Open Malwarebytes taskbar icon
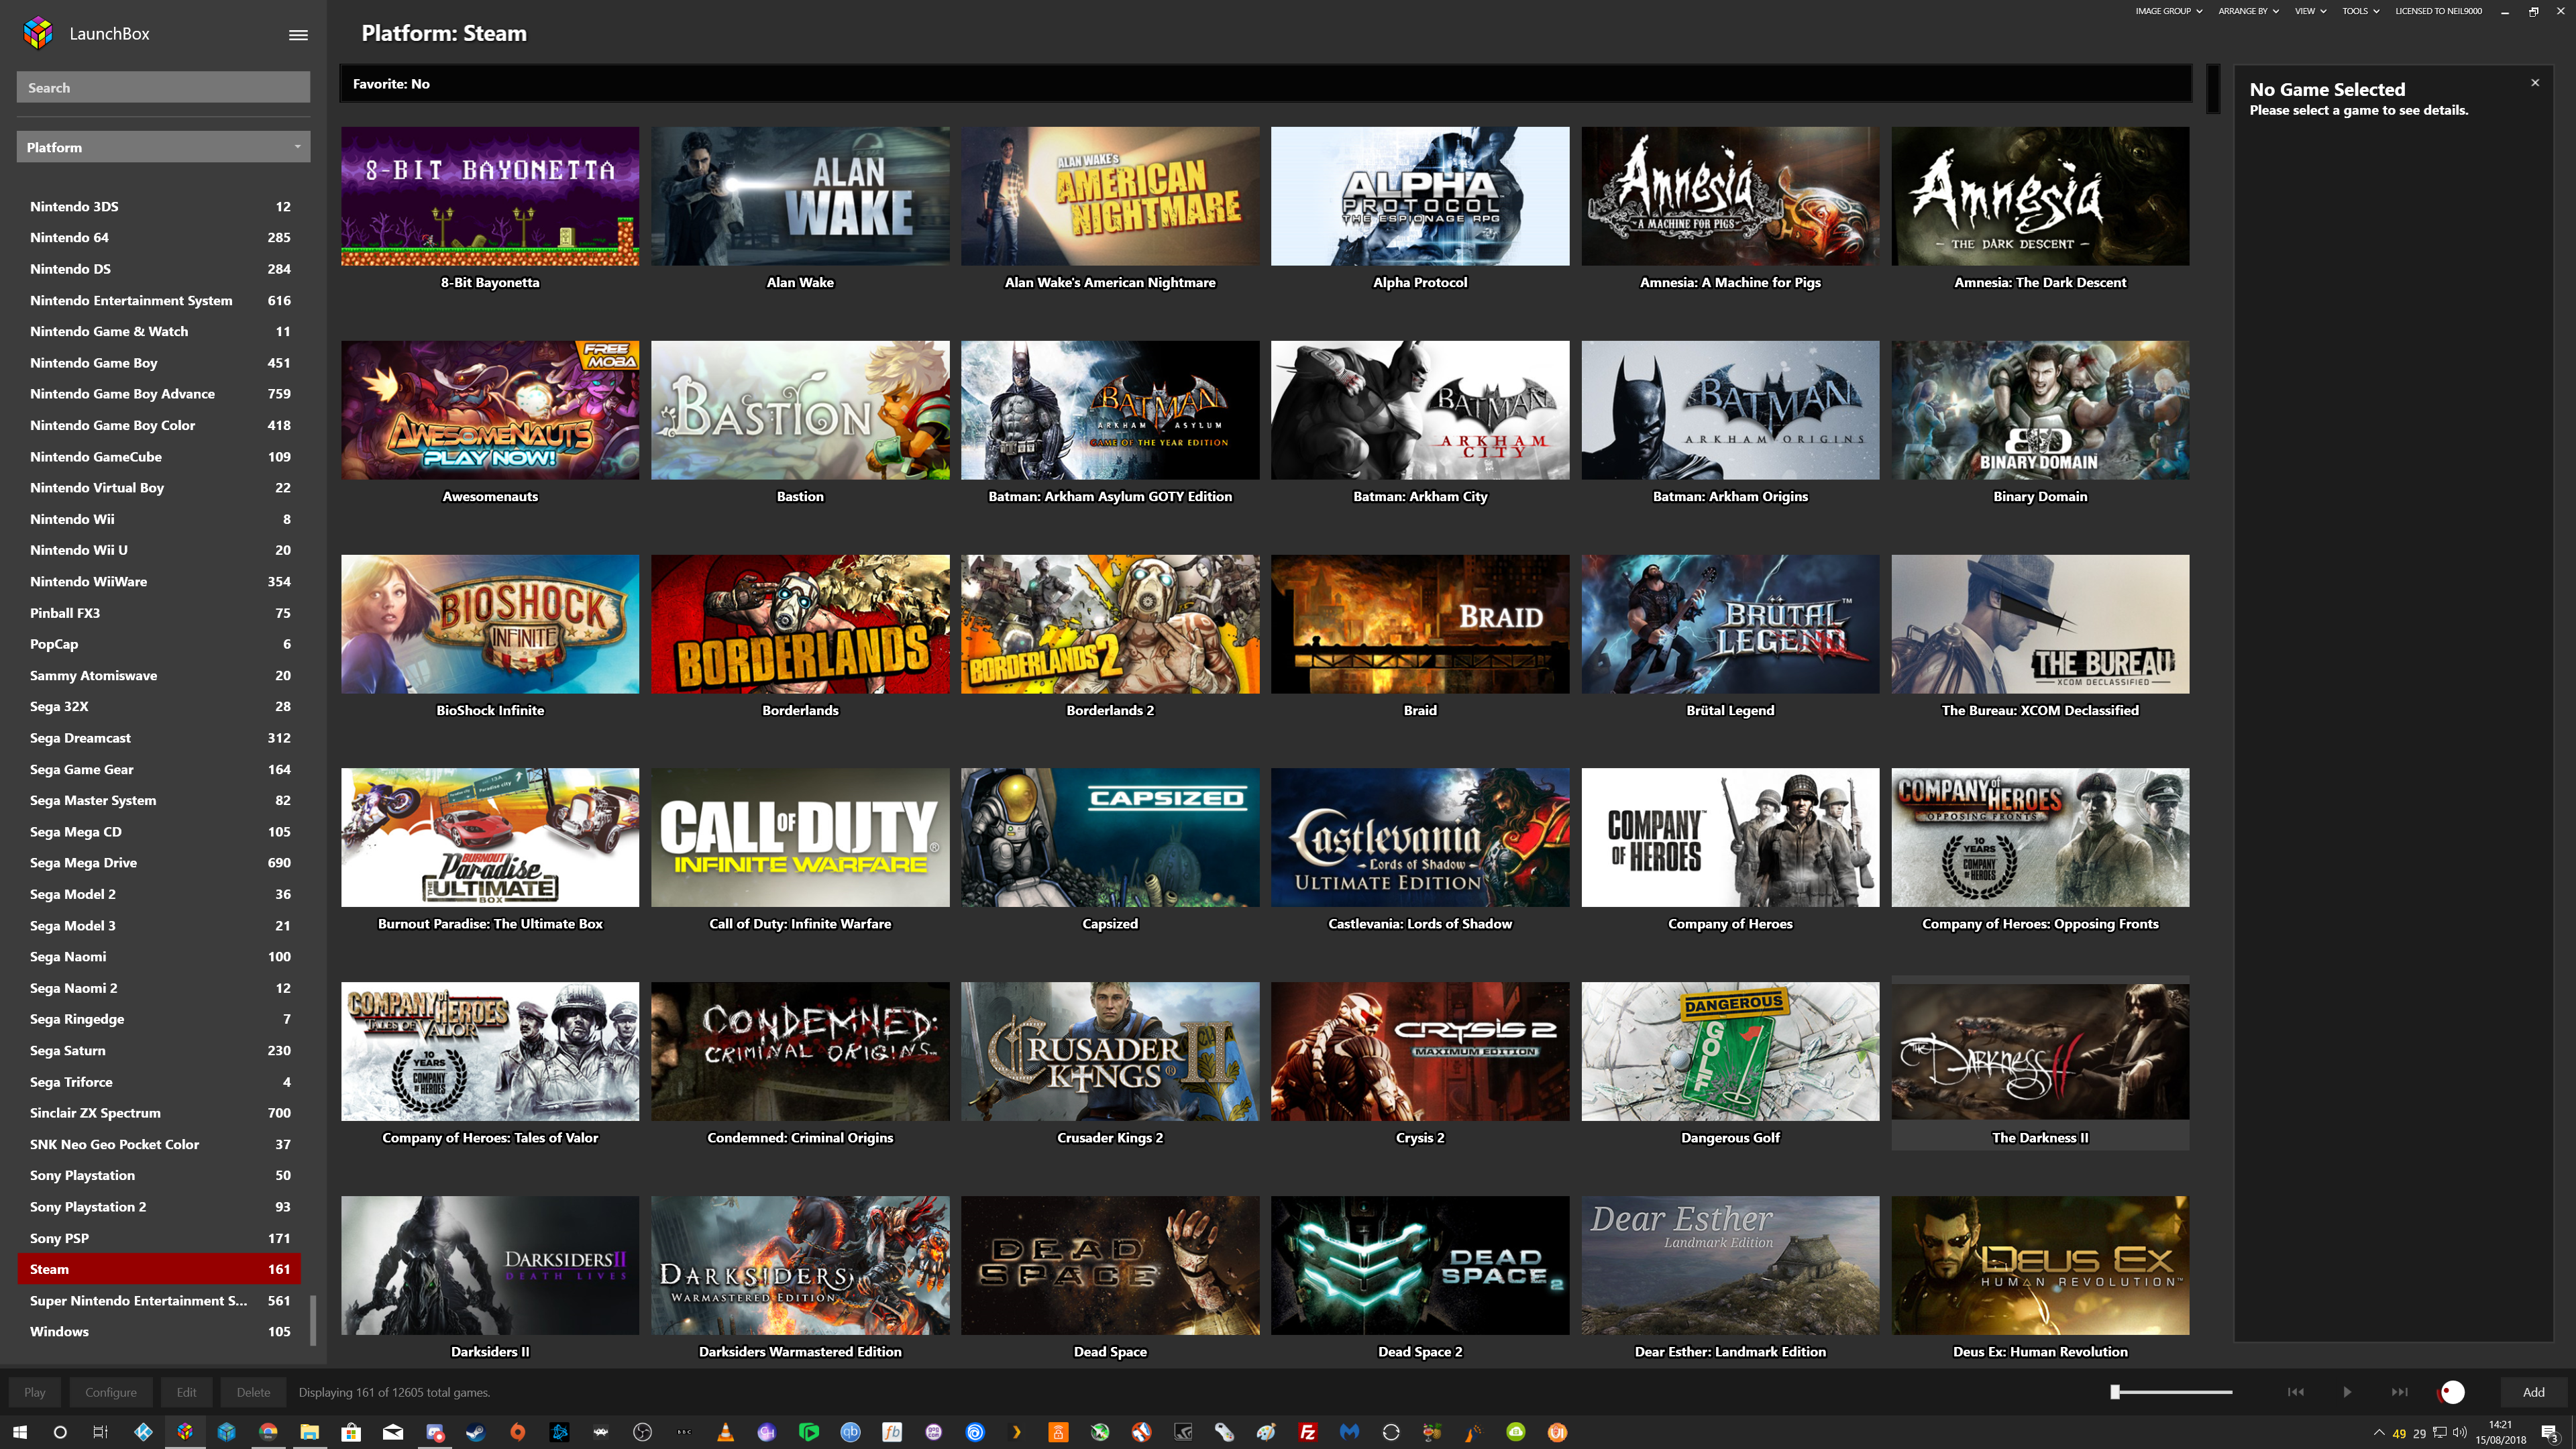This screenshot has width=2576, height=1449. point(1350,1432)
